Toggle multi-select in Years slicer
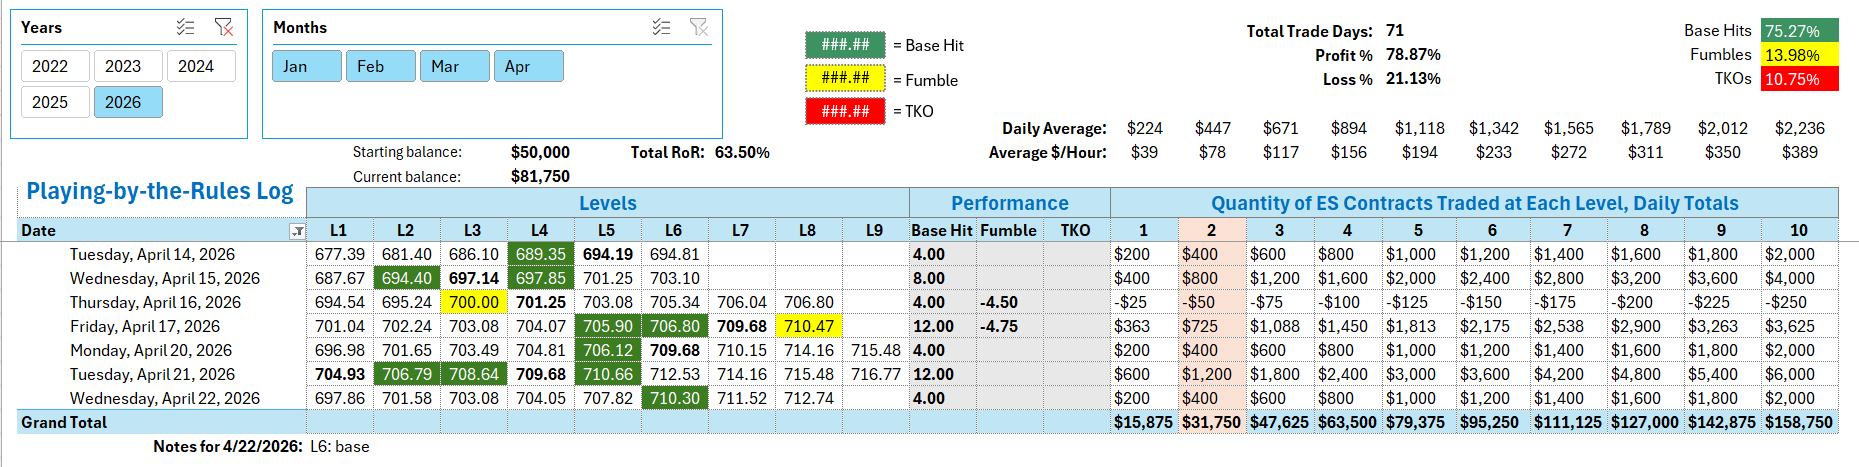Image resolution: width=1859 pixels, height=467 pixels. [186, 27]
